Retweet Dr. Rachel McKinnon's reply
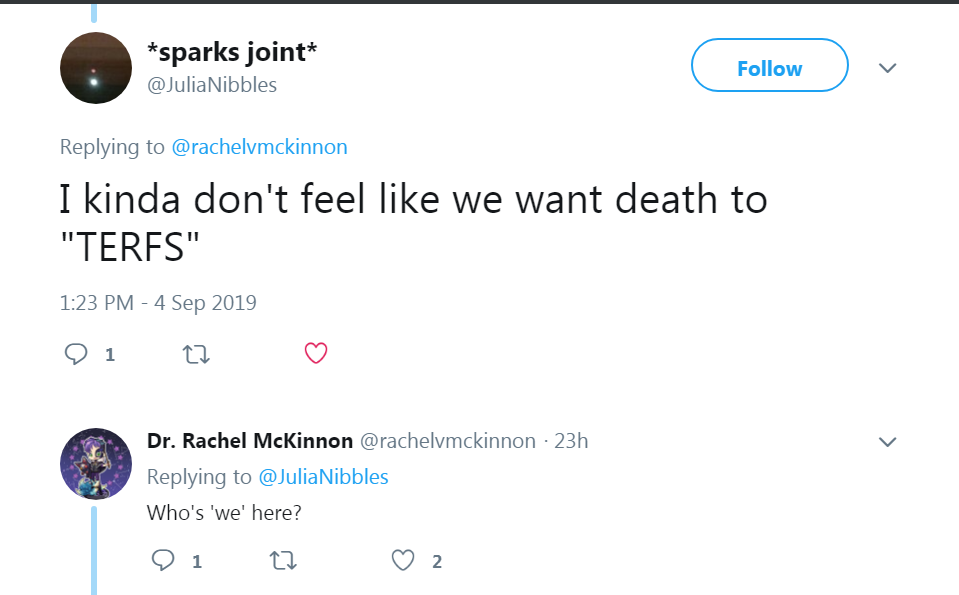 click(284, 561)
